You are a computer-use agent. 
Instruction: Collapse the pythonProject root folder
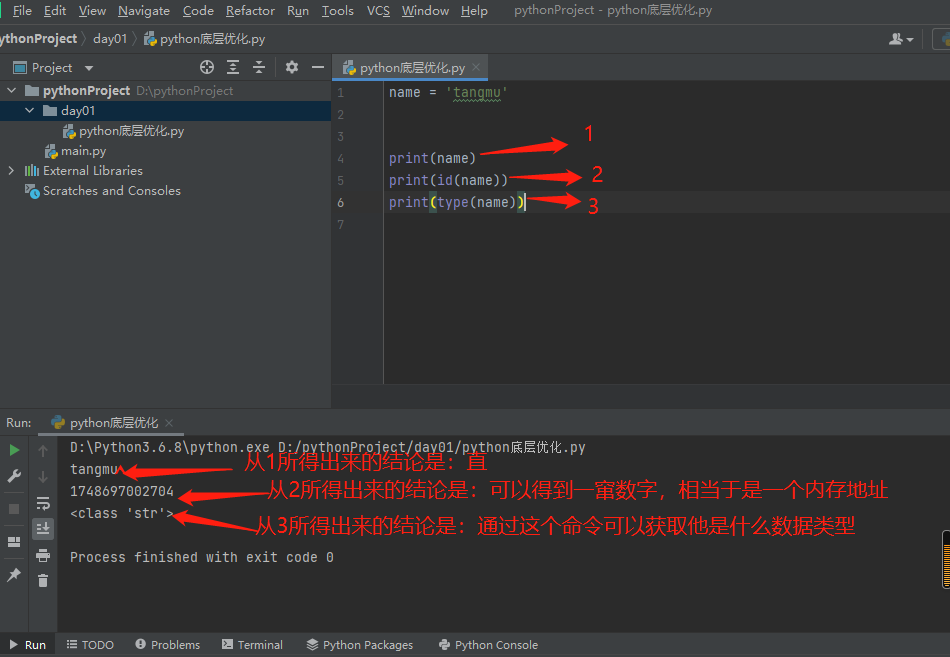[12, 90]
